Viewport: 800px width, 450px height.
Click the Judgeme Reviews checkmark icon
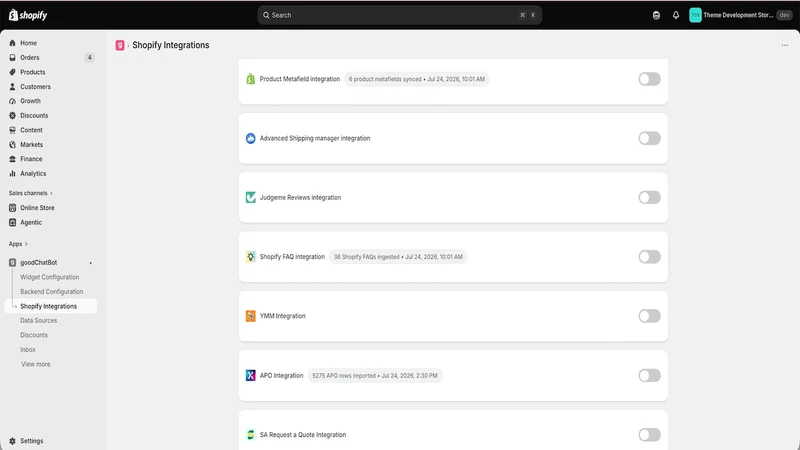point(251,197)
